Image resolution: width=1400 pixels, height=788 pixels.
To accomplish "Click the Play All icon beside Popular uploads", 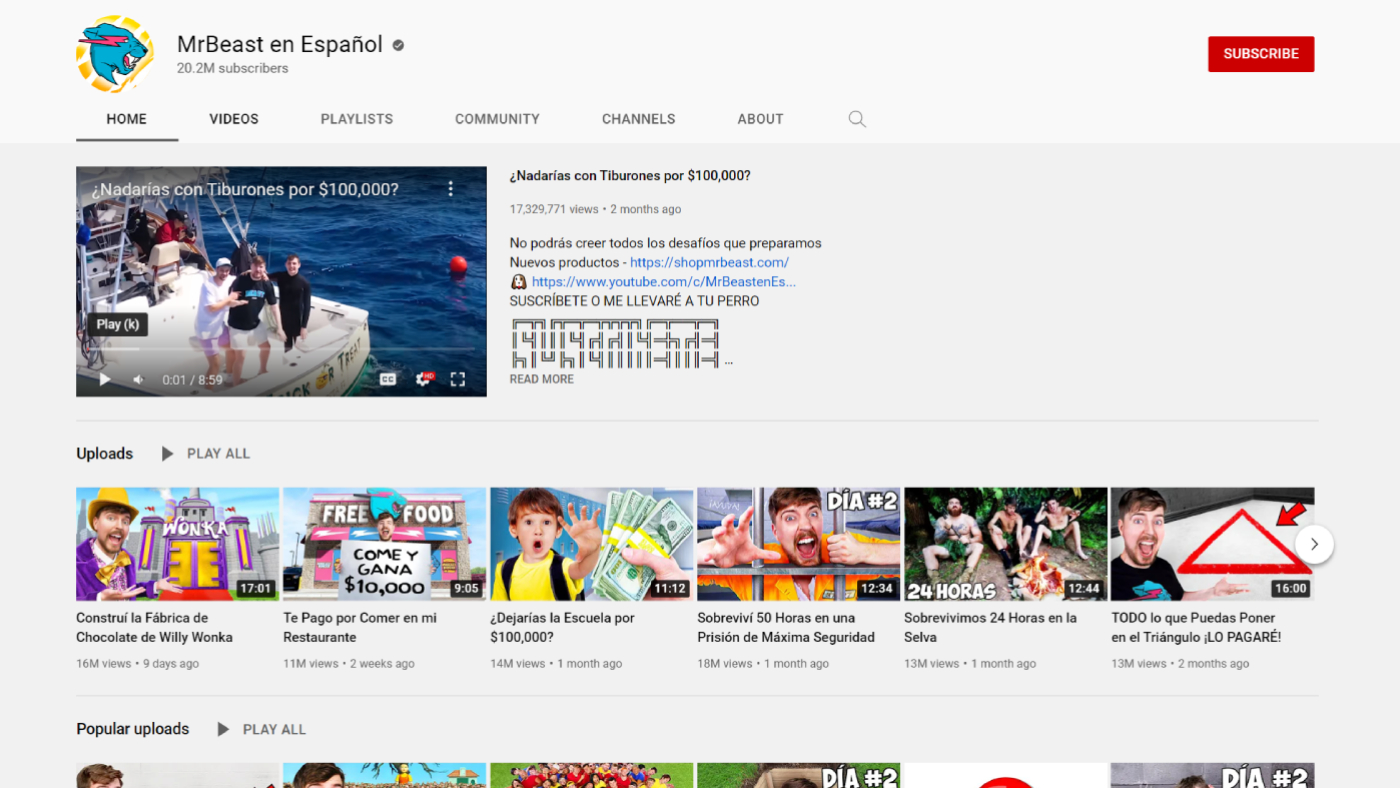I will [x=224, y=730].
